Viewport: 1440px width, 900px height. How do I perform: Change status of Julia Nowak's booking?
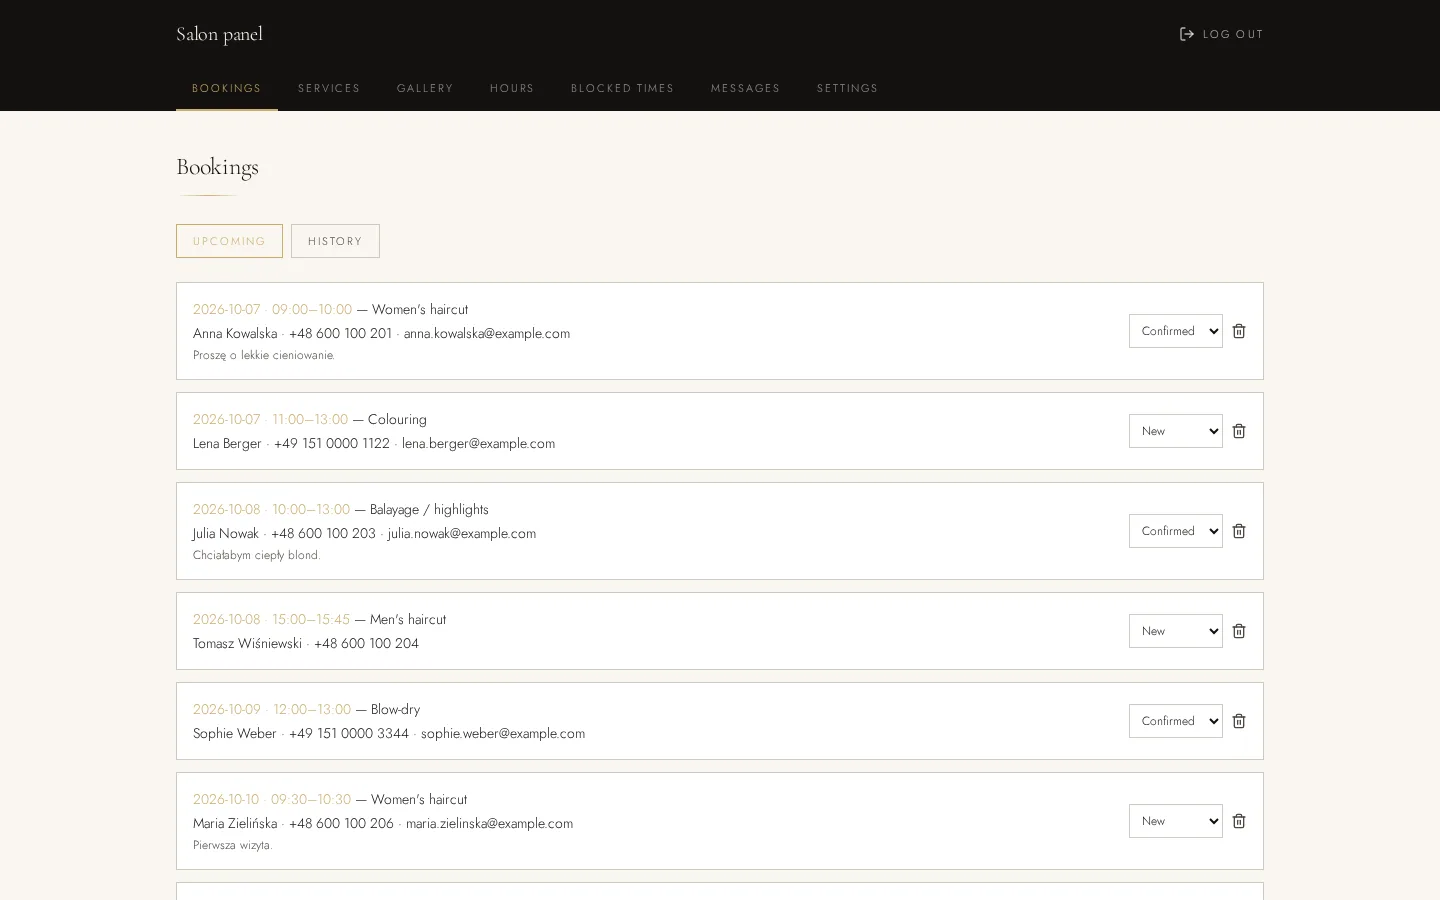(1176, 531)
